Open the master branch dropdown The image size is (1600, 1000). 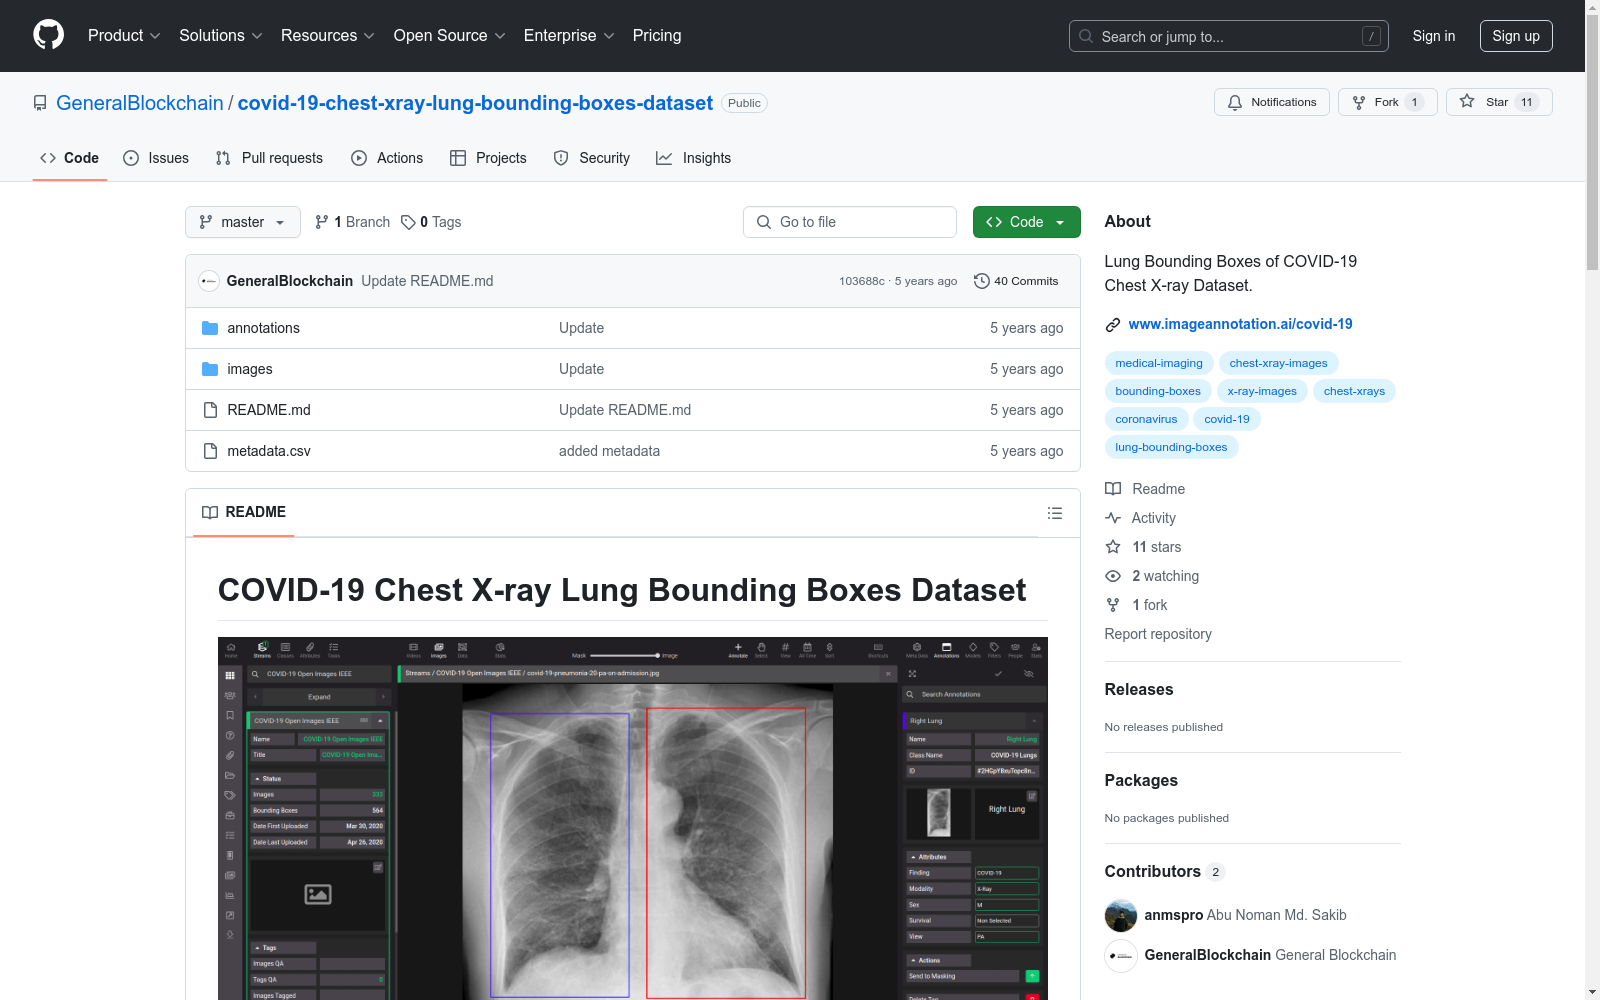[243, 222]
